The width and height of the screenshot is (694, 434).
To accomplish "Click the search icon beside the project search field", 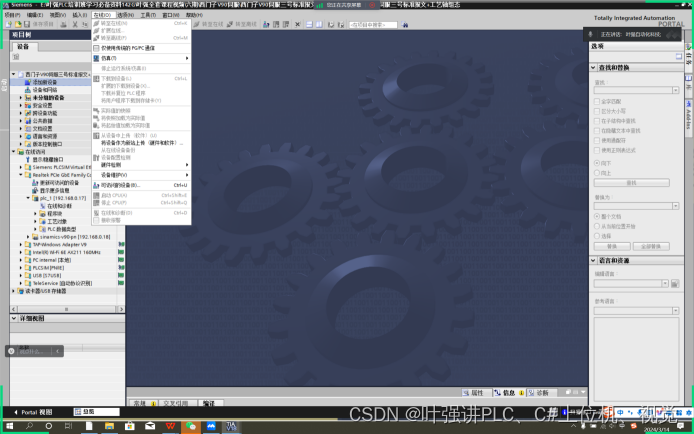I will 405,25.
